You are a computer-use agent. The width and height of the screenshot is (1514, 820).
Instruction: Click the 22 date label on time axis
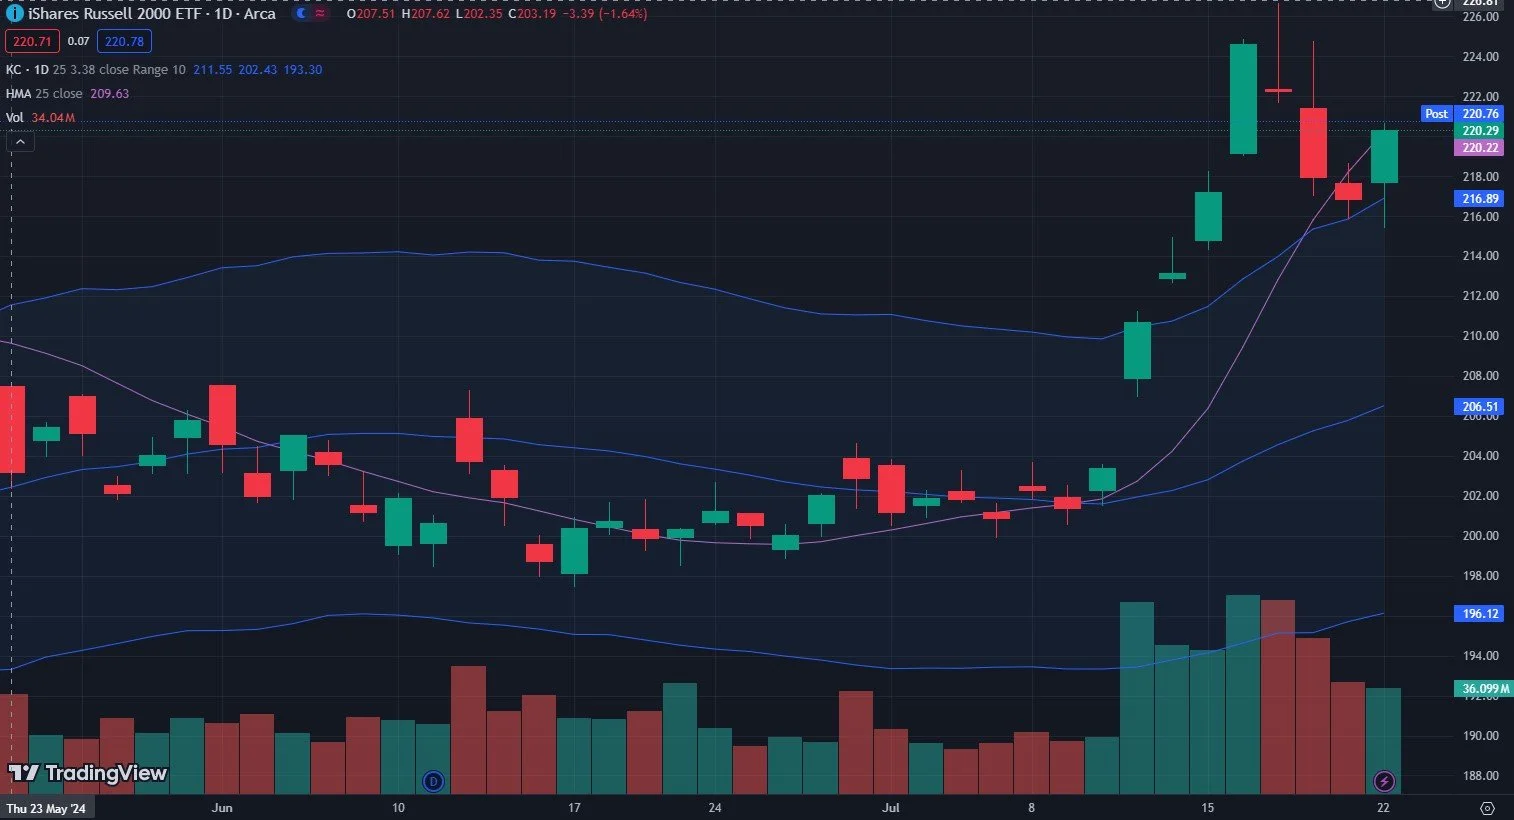[x=1383, y=808]
